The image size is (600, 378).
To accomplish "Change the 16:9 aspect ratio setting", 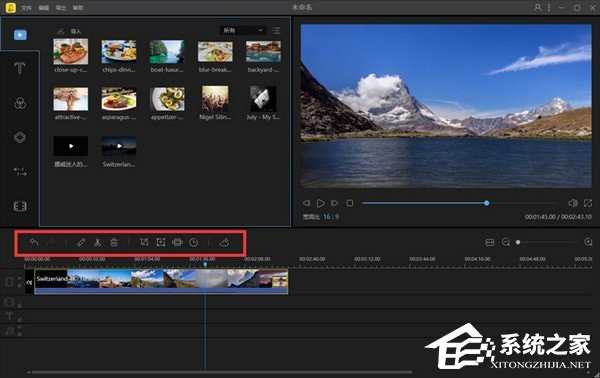I will click(331, 217).
